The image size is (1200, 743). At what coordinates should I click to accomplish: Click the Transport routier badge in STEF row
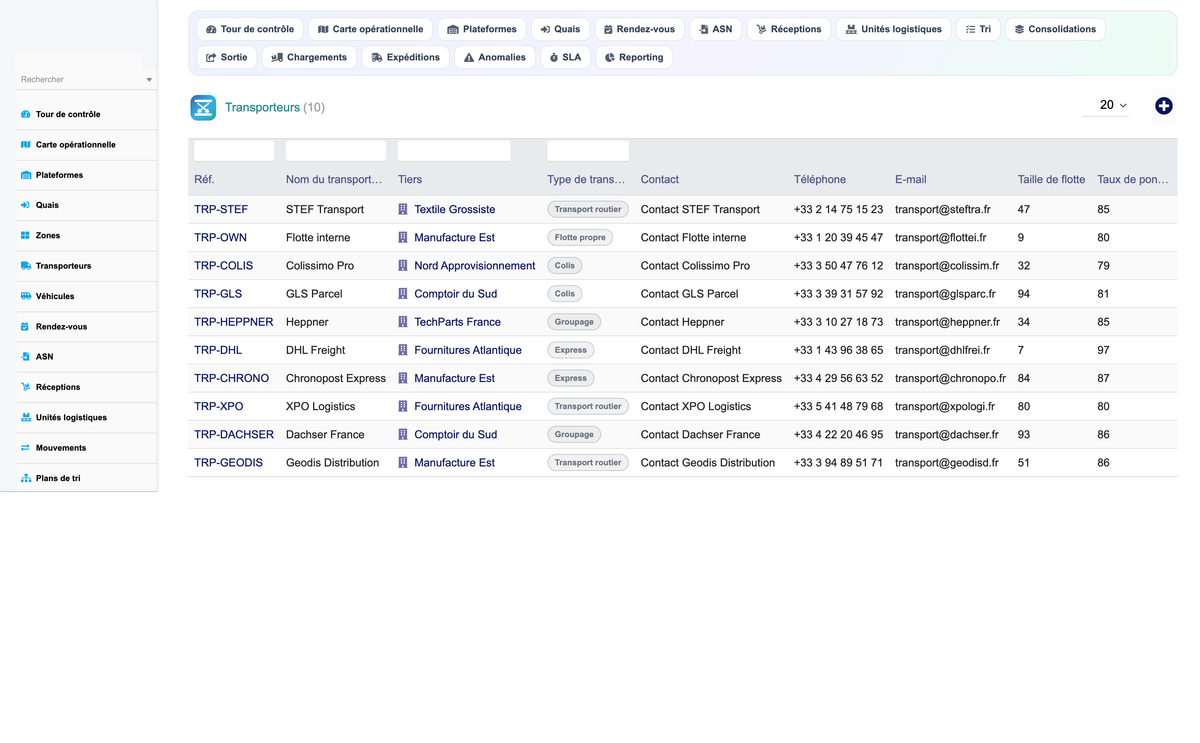(x=588, y=210)
